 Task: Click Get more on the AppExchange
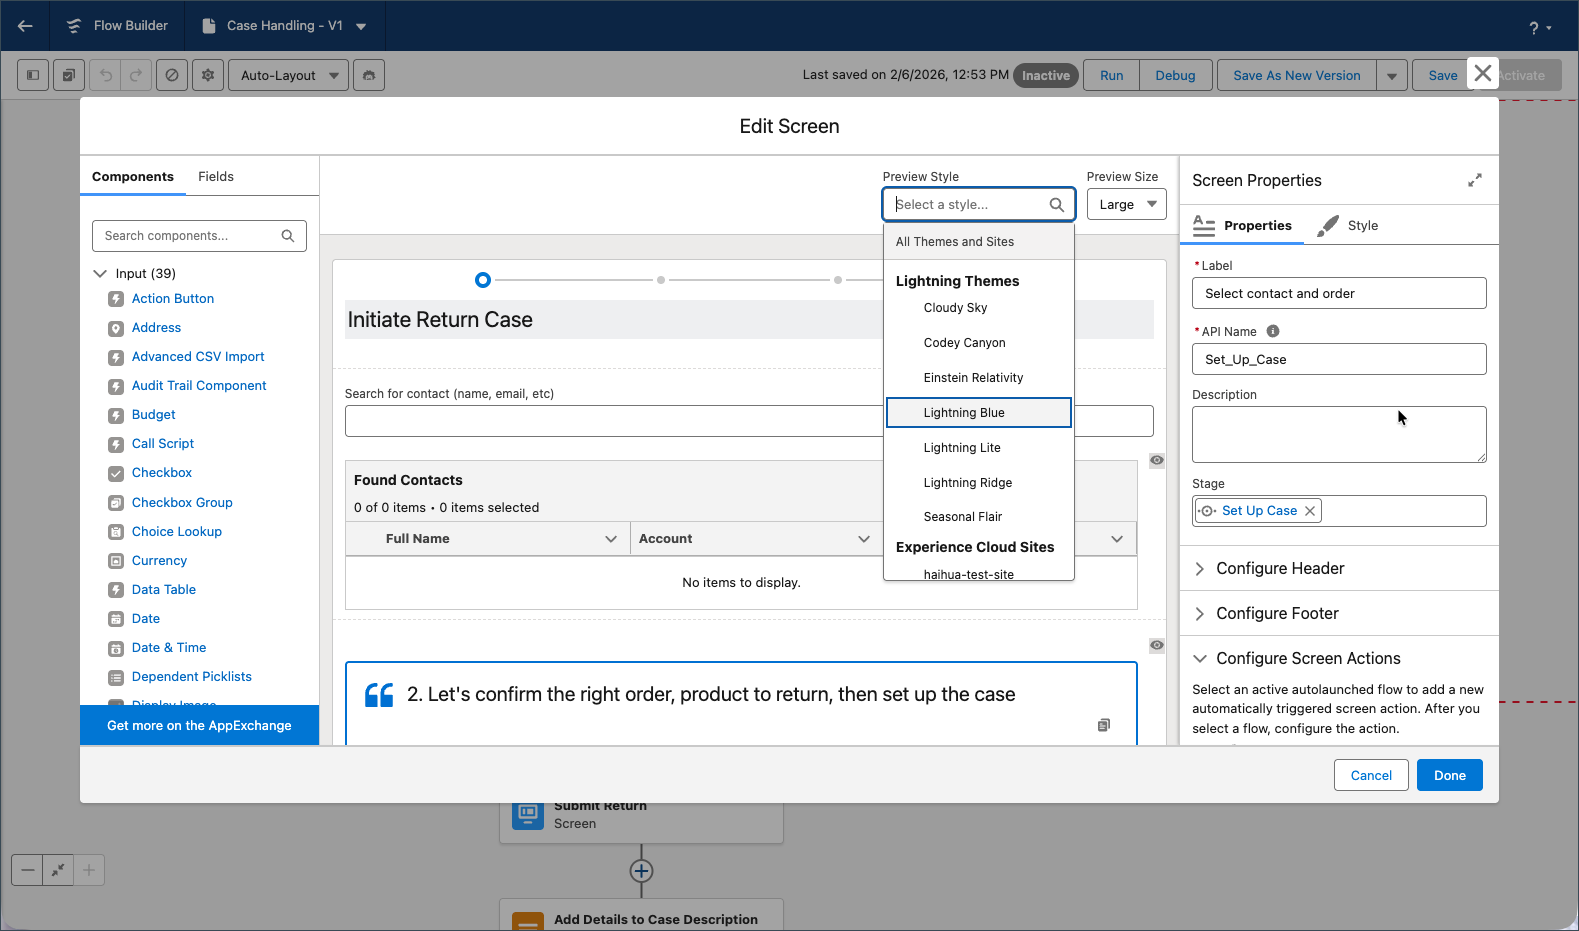[199, 725]
